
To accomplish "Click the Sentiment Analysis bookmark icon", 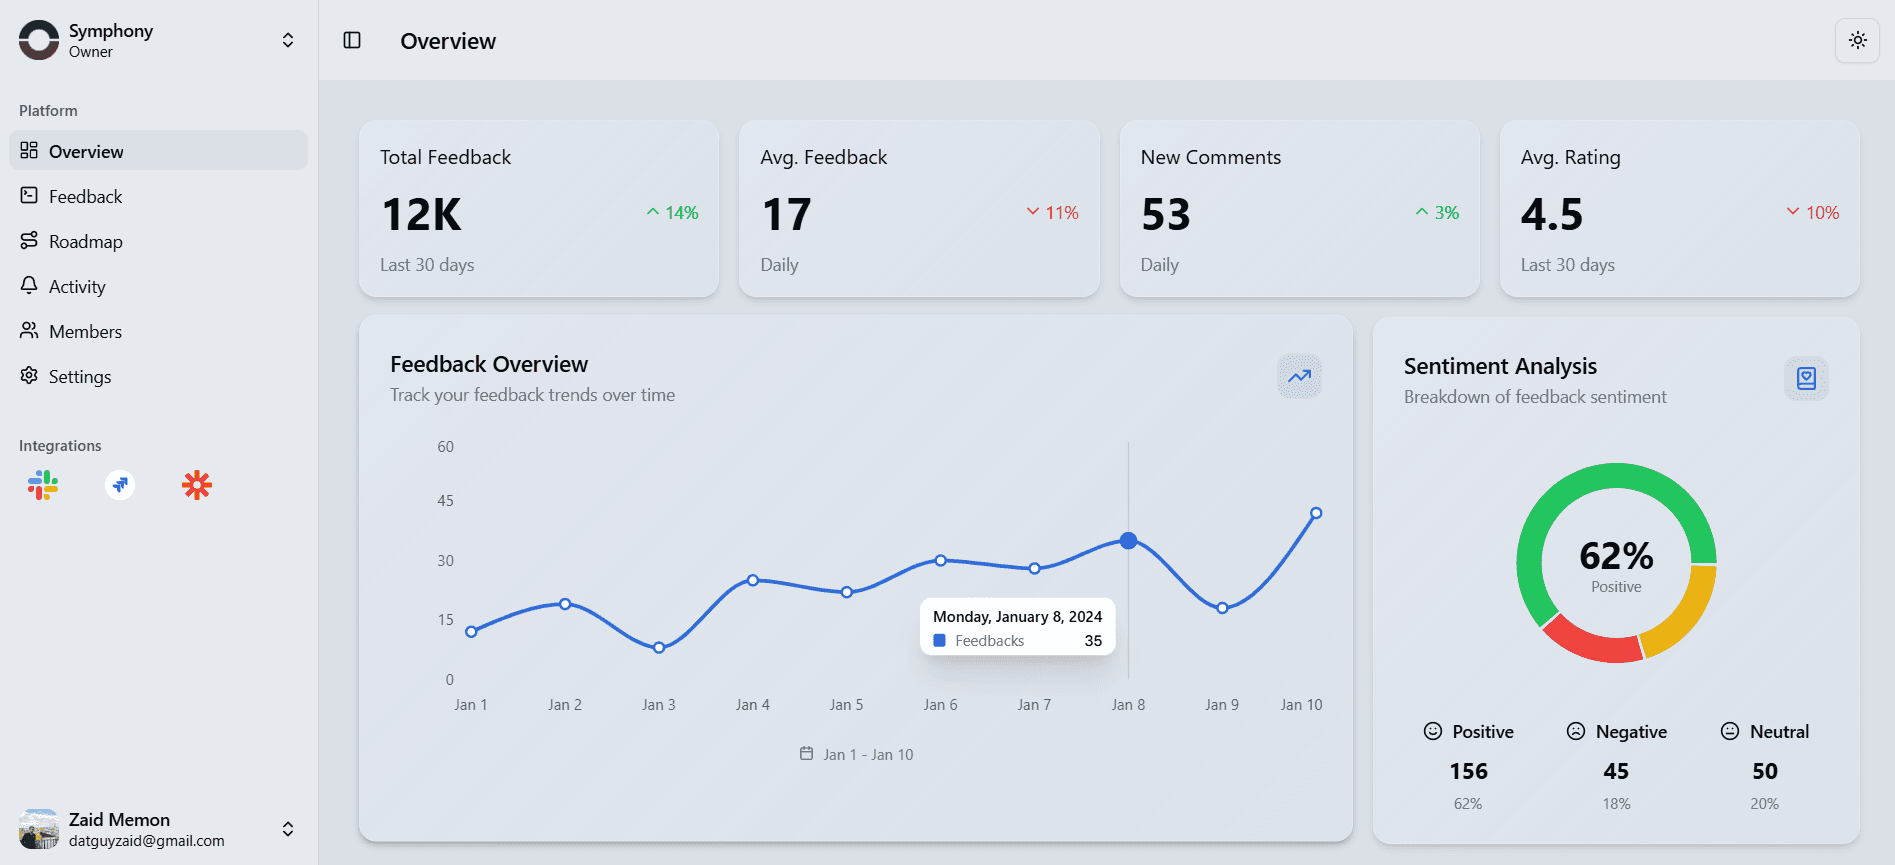I will pos(1806,378).
